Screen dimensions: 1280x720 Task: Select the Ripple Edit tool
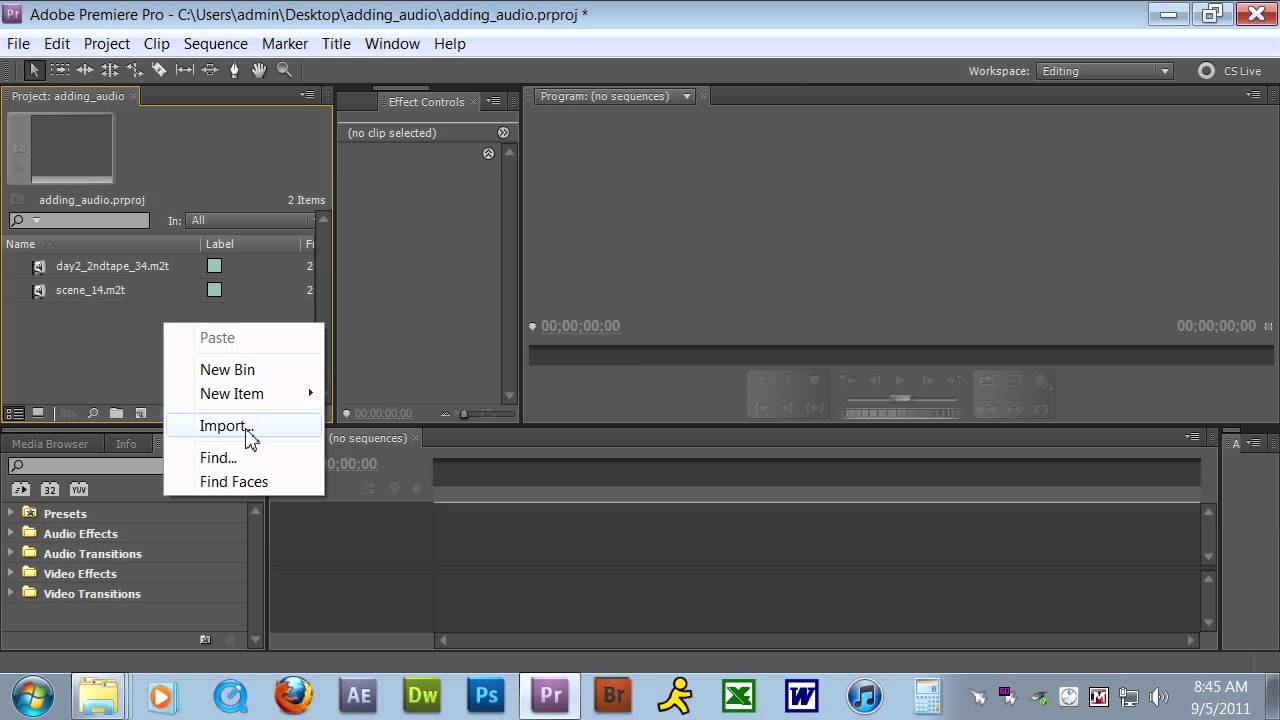coord(85,70)
